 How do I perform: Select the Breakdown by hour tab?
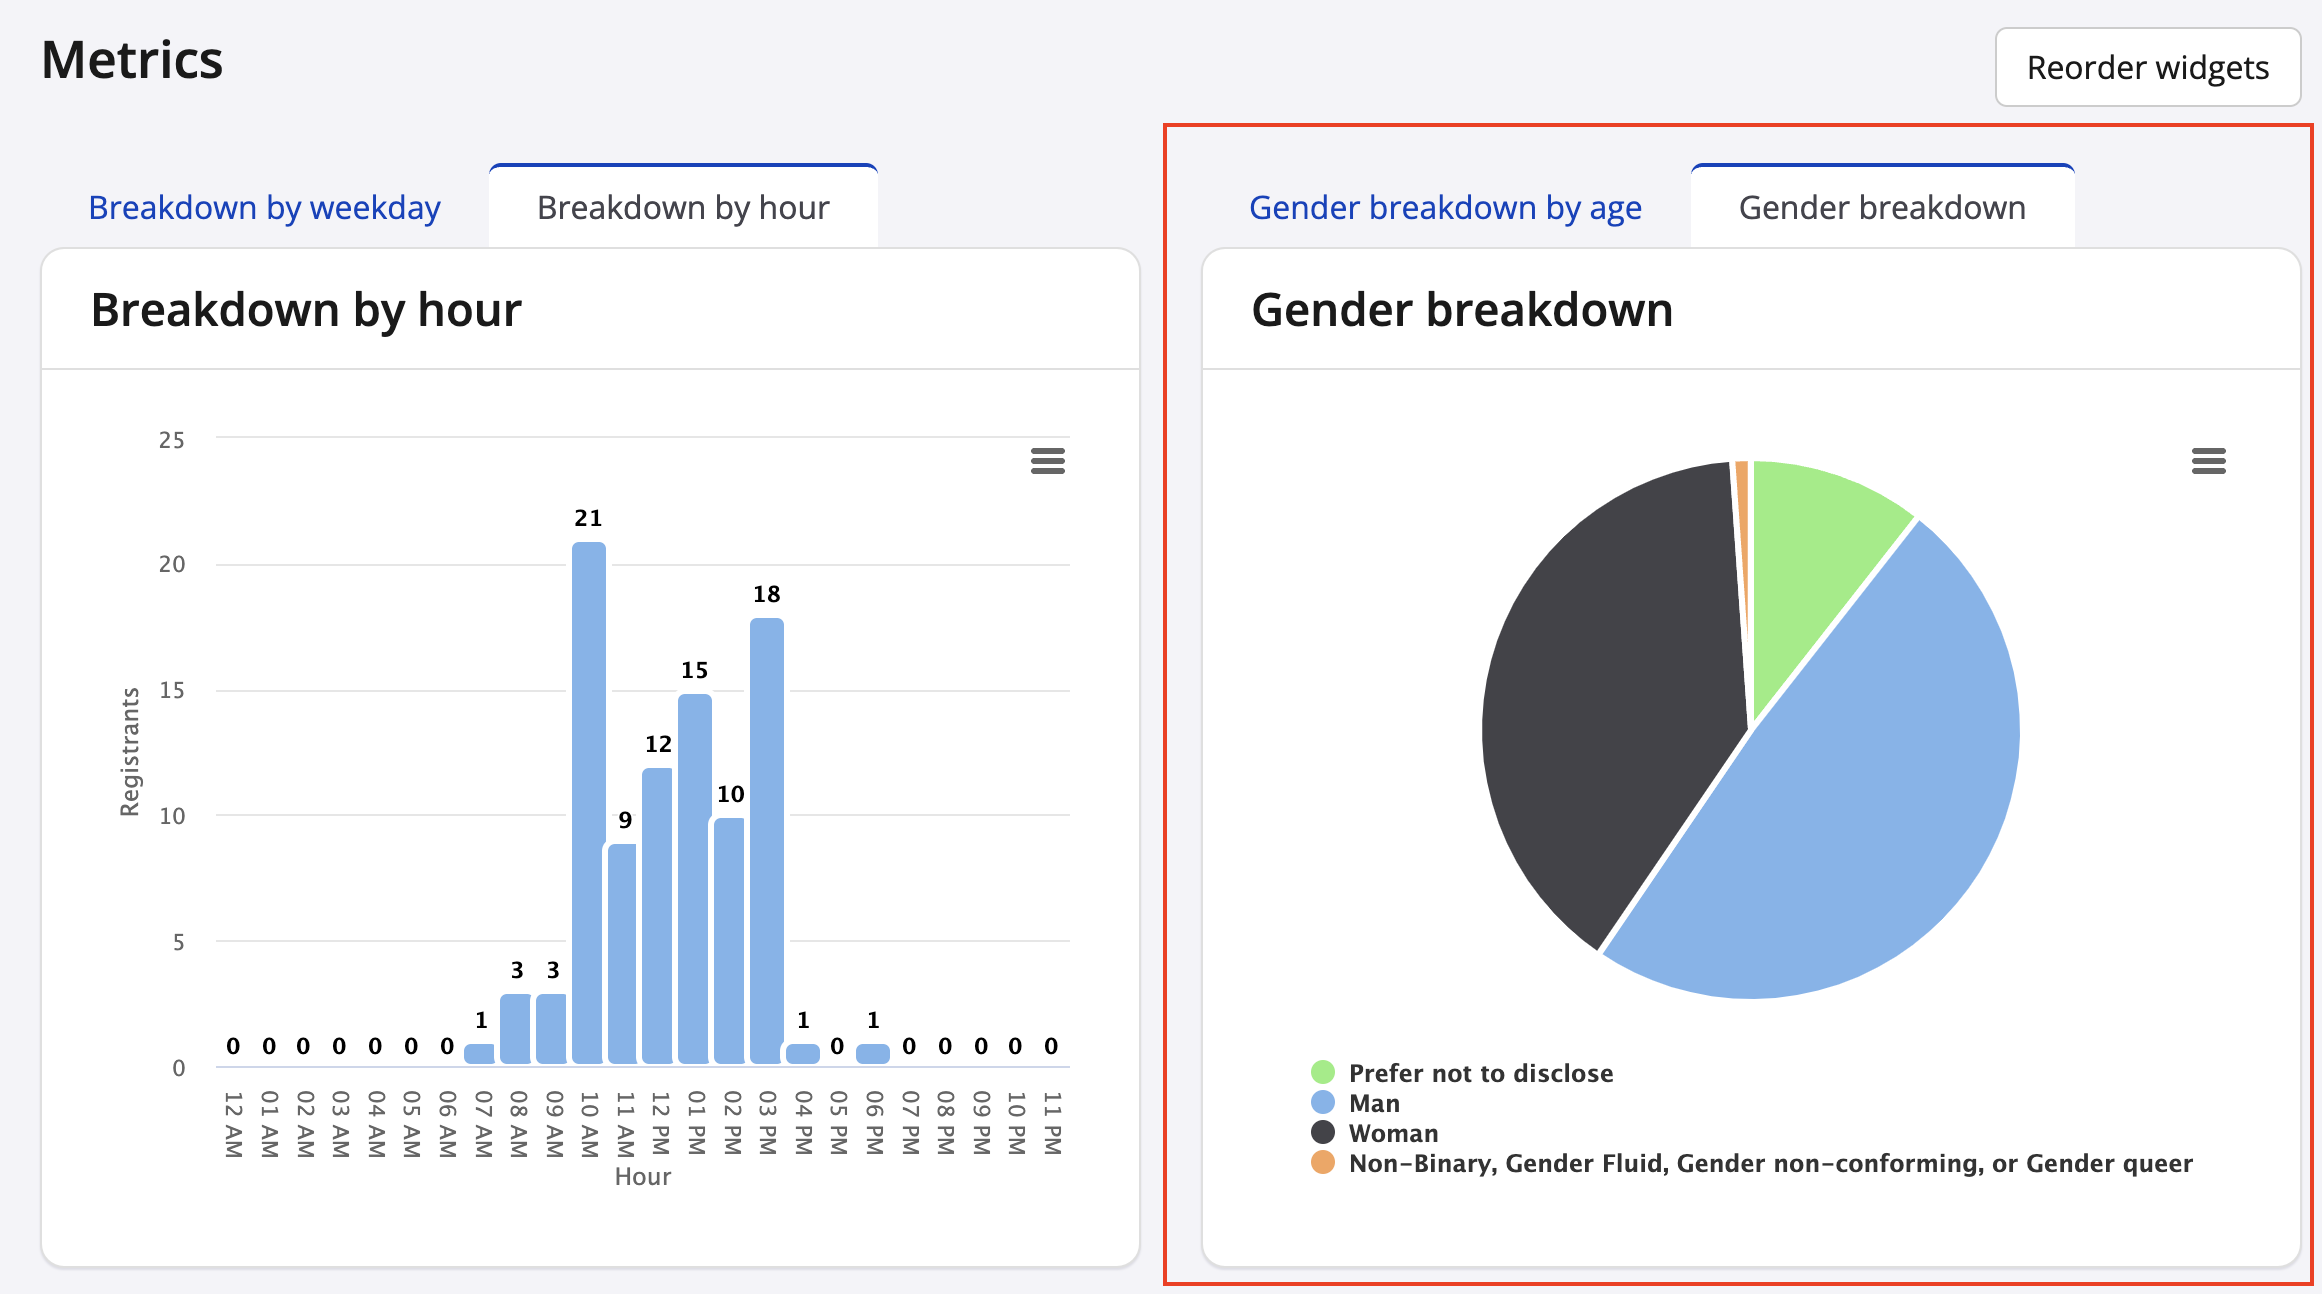[683, 208]
